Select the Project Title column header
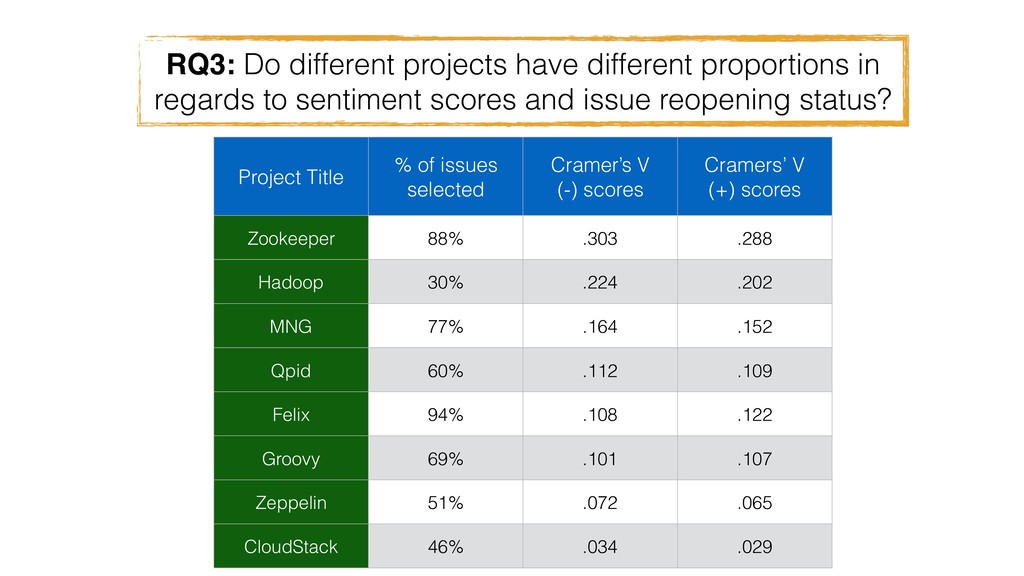The image size is (1024, 576). point(291,176)
